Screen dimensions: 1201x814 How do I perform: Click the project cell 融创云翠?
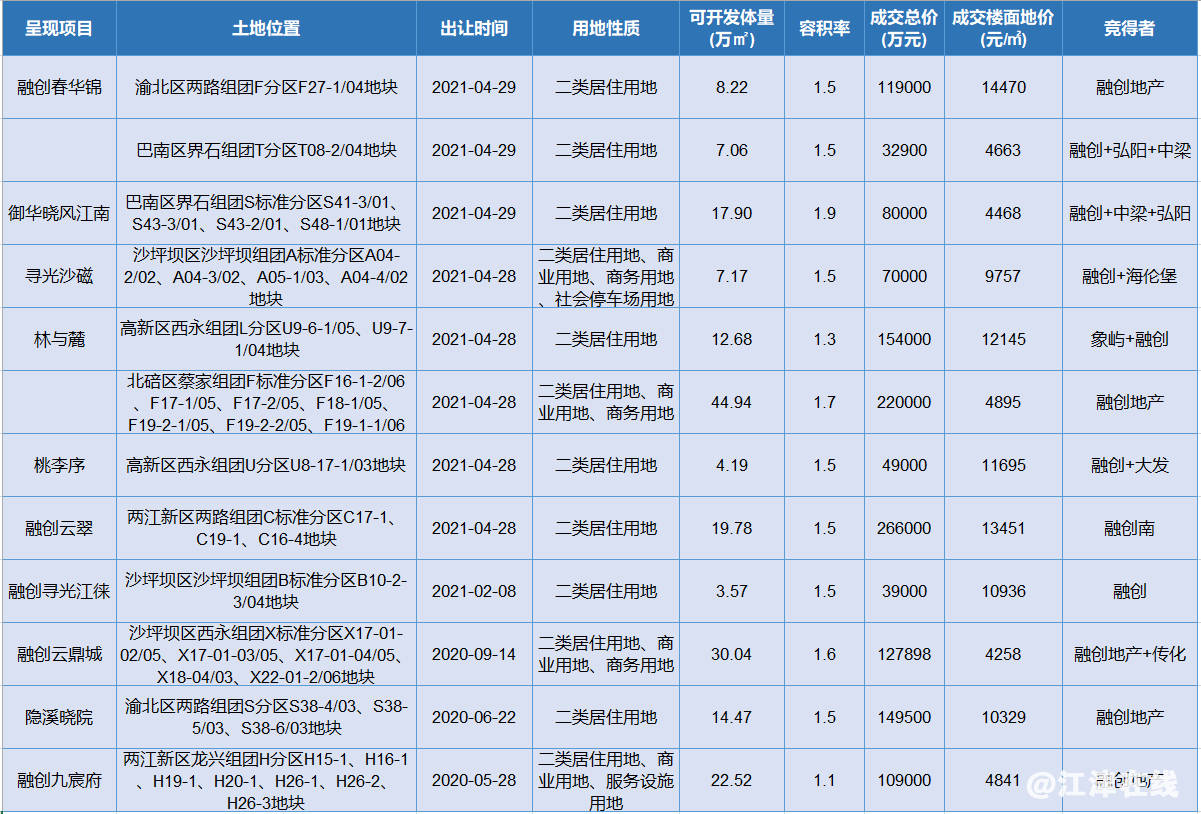click(x=59, y=528)
